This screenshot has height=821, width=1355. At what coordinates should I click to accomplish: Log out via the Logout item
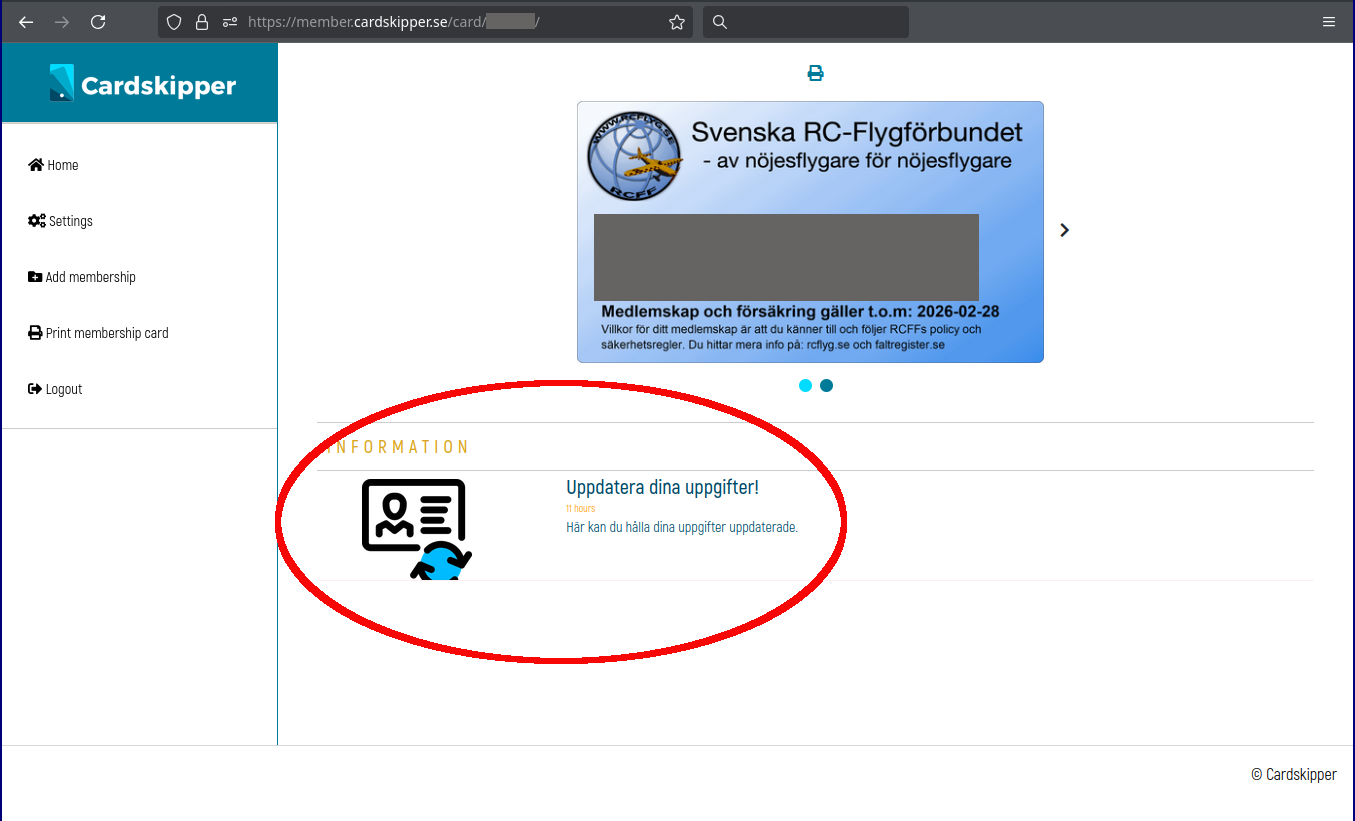[55, 389]
